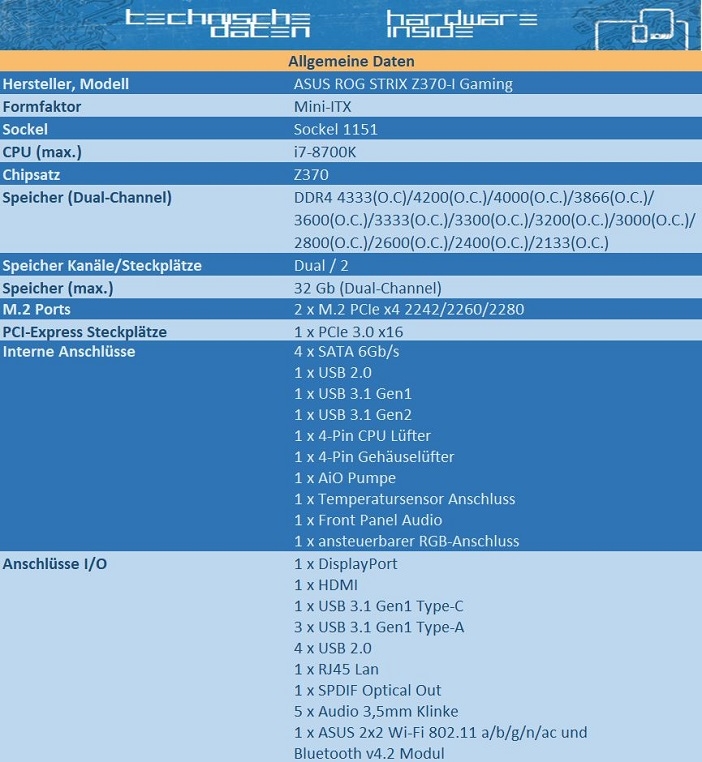Select the 'Sockel' row label
Image resolution: width=702 pixels, height=762 pixels.
pyautogui.click(x=25, y=129)
